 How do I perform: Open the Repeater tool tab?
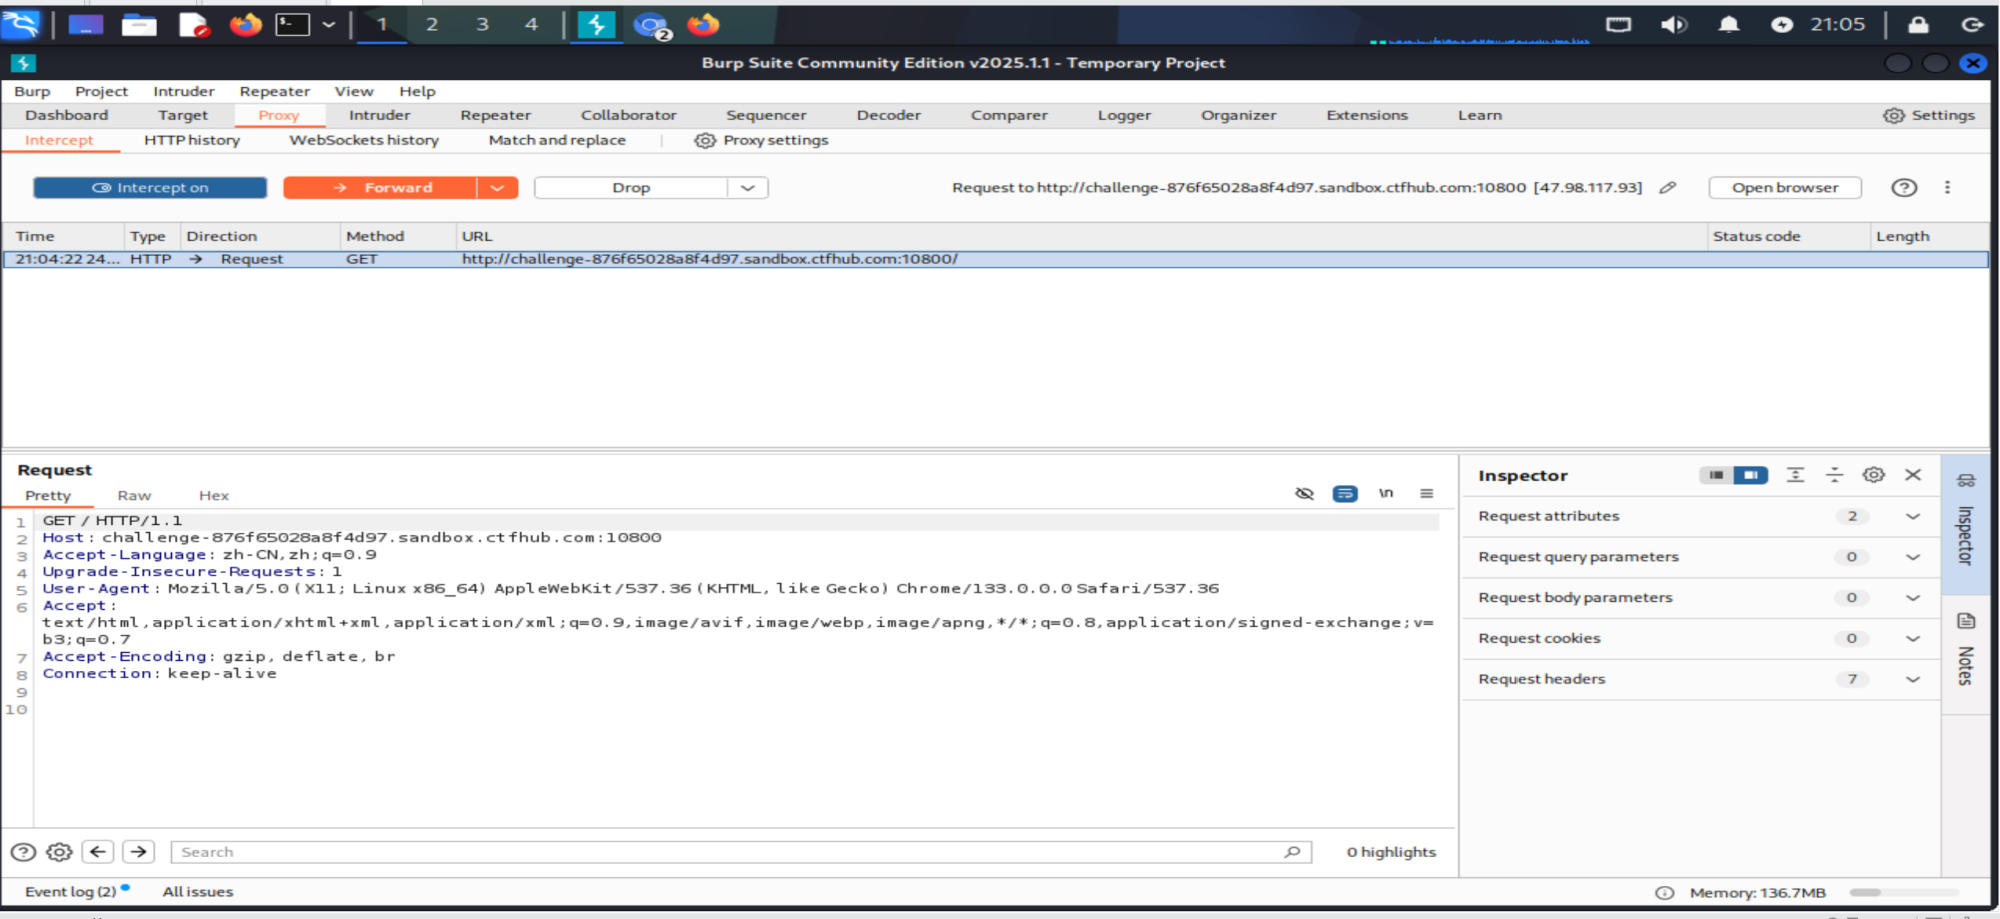coord(495,116)
